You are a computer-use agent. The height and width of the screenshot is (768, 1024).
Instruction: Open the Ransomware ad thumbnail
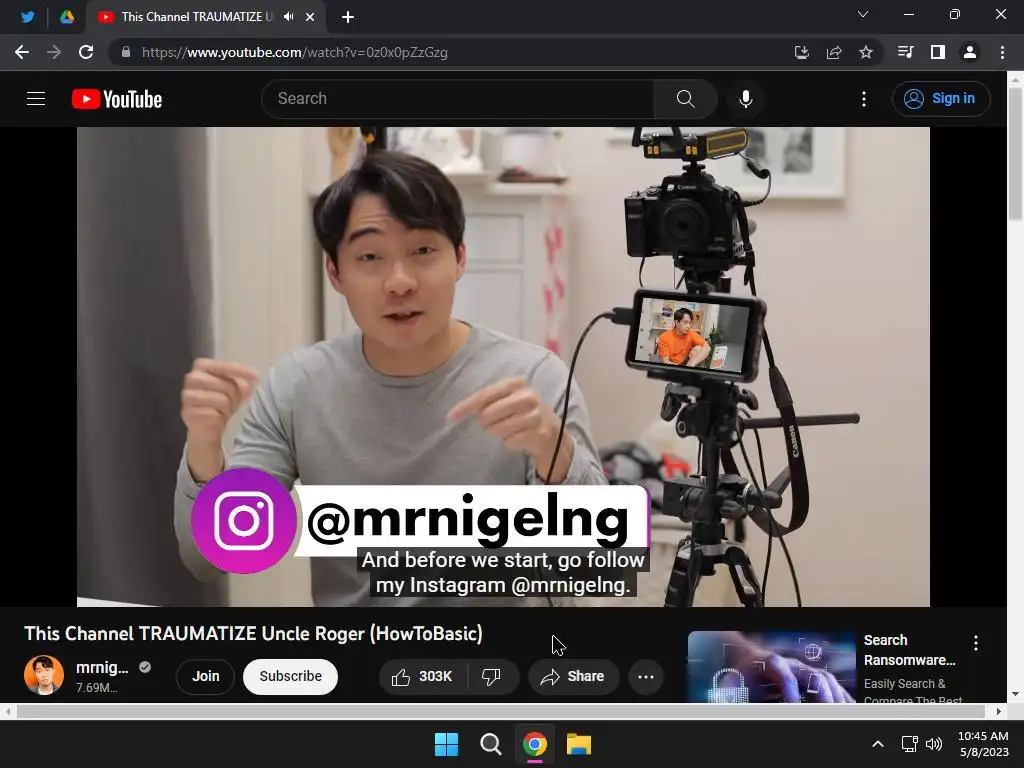771,667
